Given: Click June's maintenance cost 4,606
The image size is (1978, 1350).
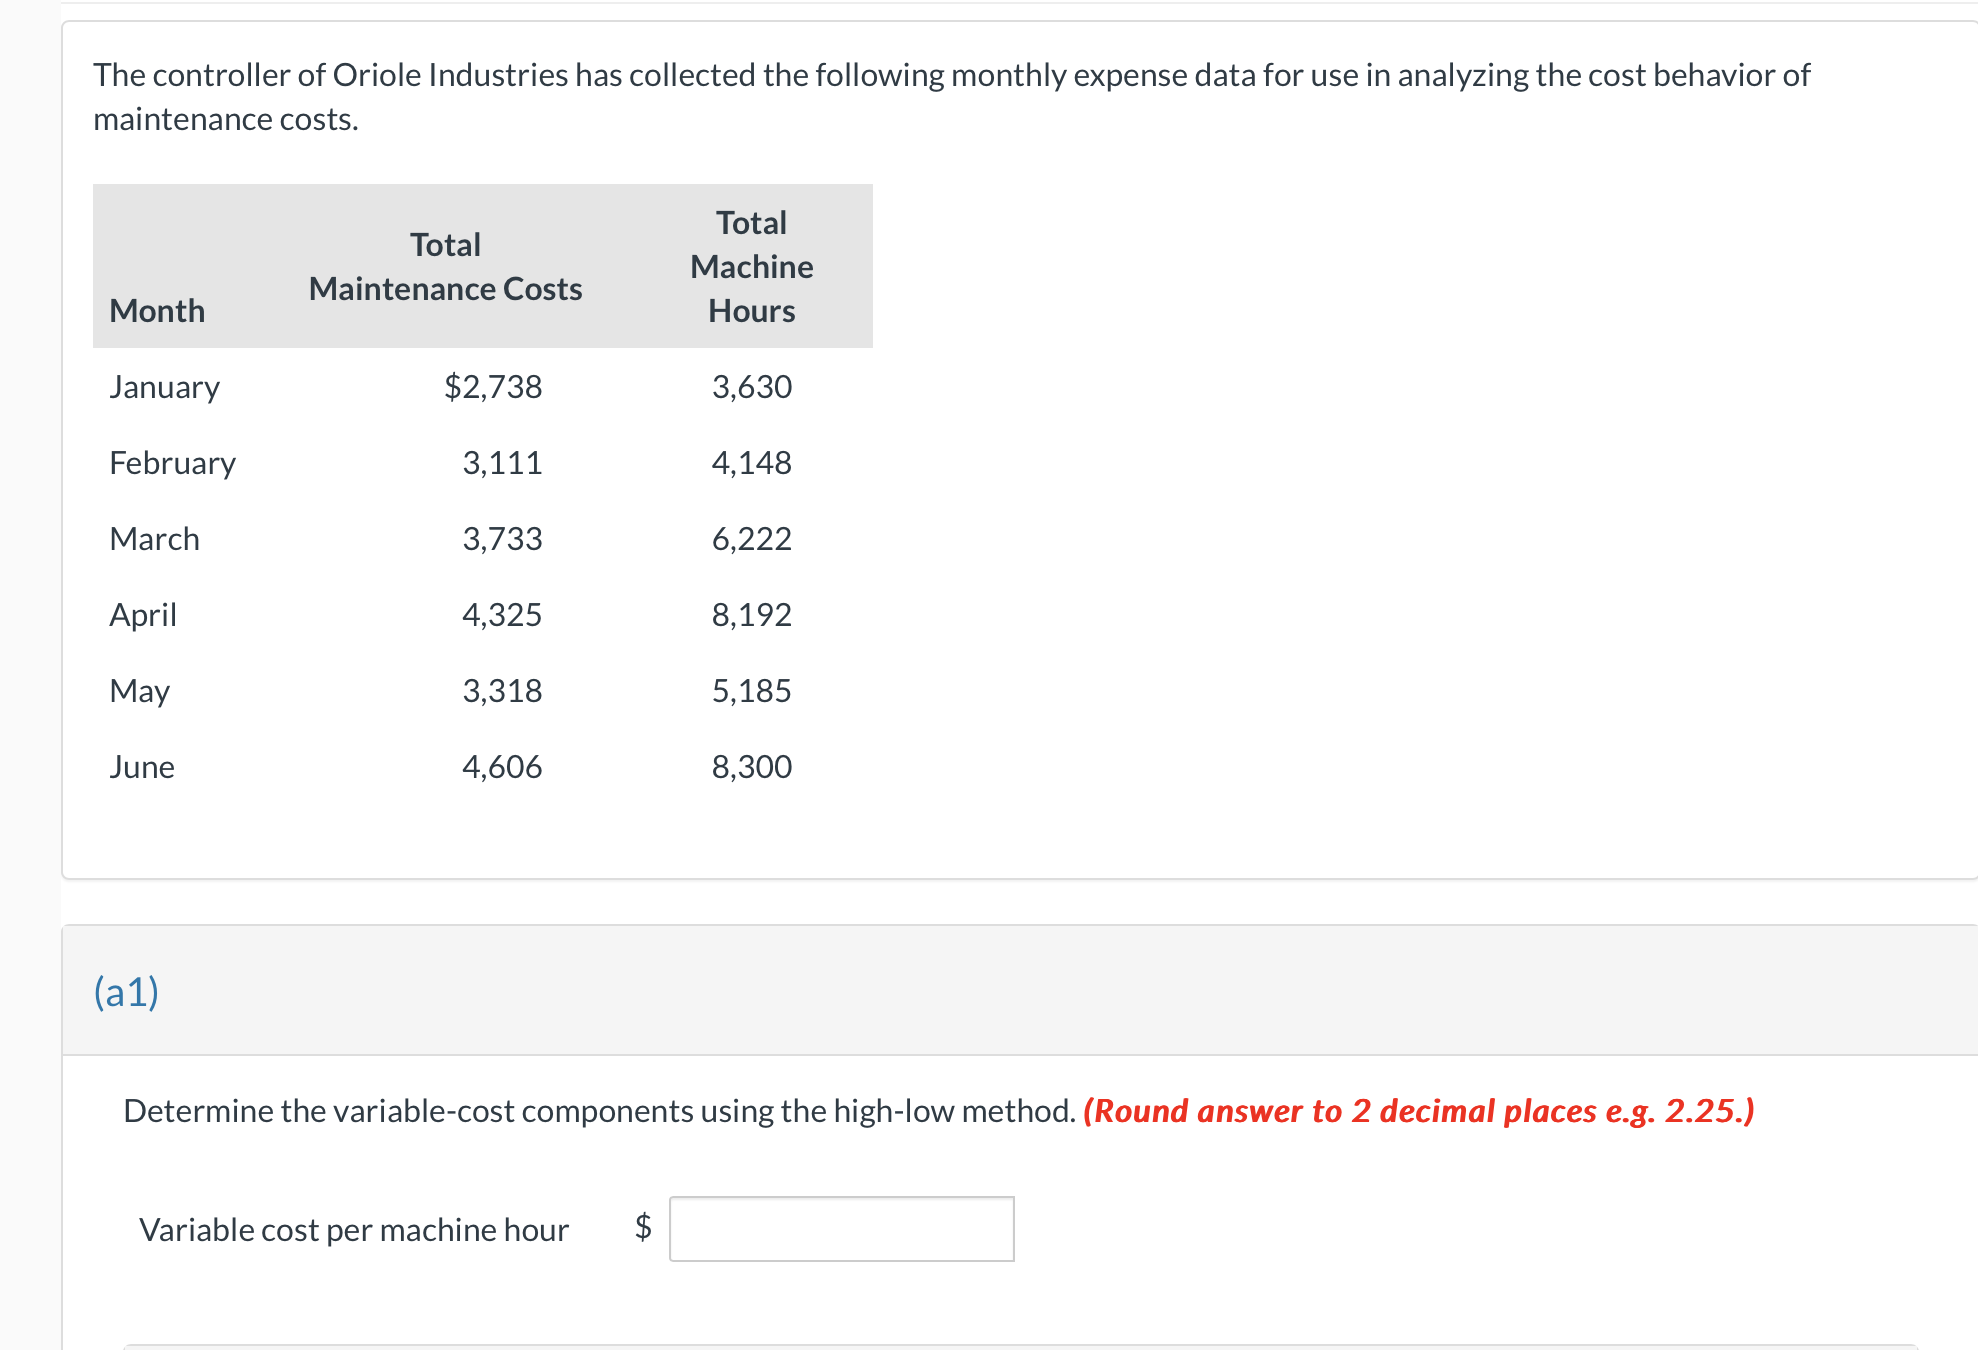Looking at the screenshot, I should point(502,767).
